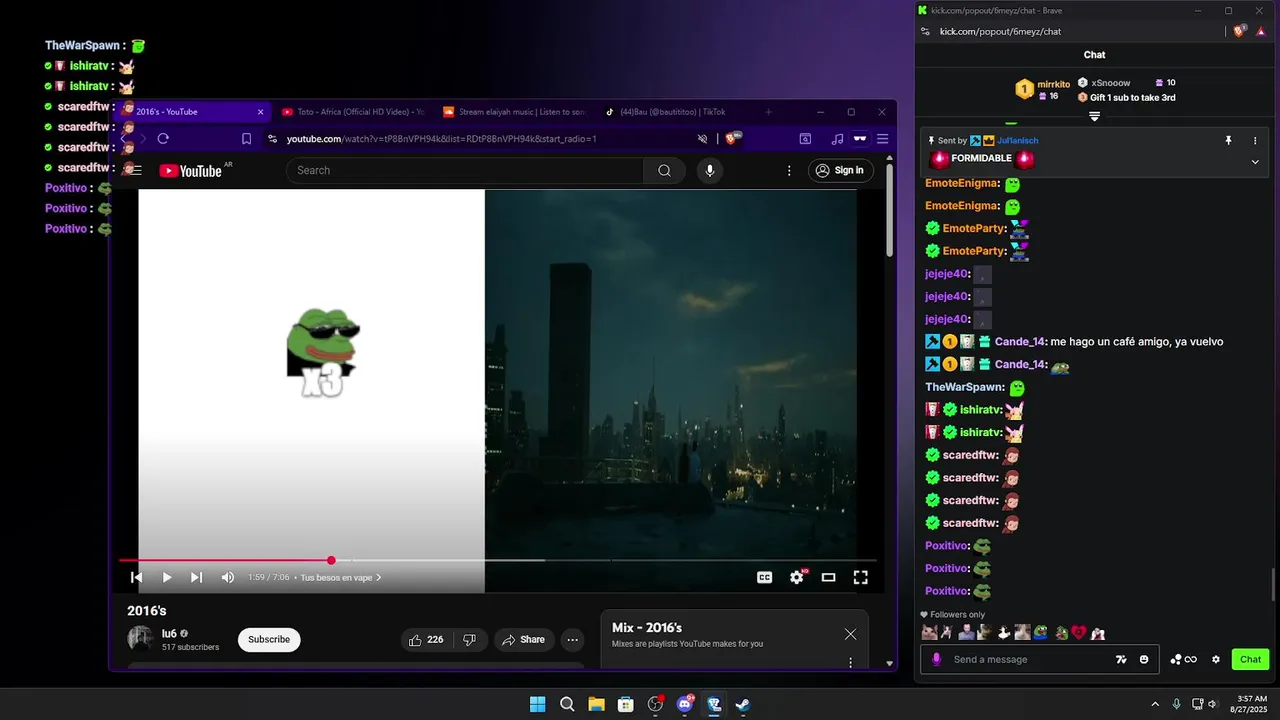
Task: Open Brave main hamburger menu
Action: click(882, 139)
